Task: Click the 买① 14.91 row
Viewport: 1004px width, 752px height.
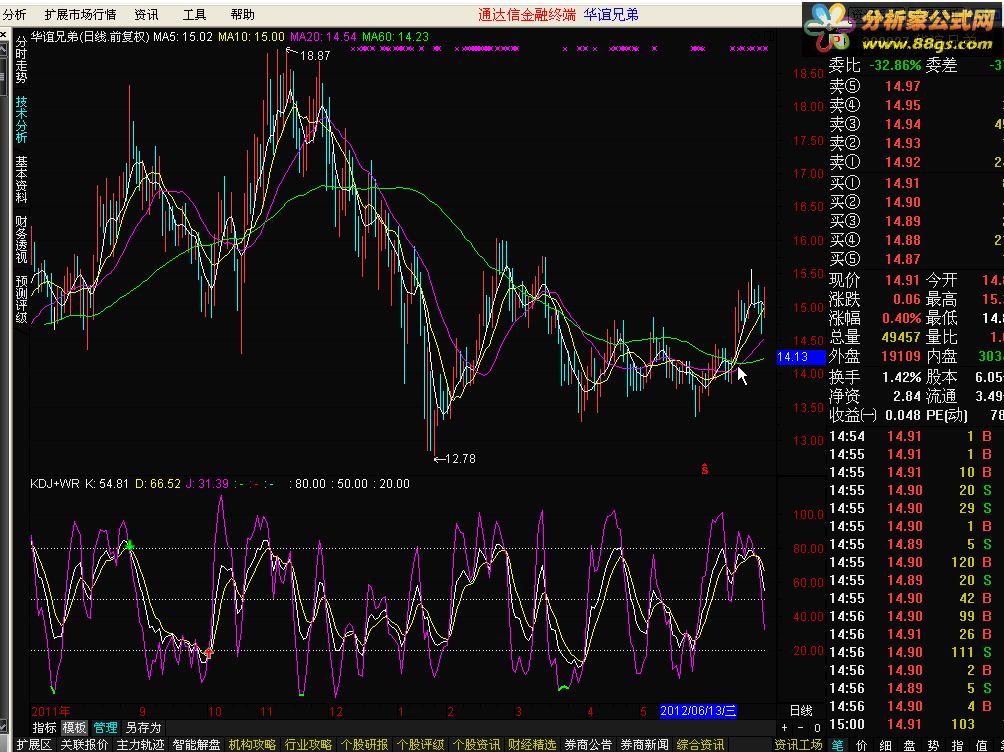Action: [916, 183]
